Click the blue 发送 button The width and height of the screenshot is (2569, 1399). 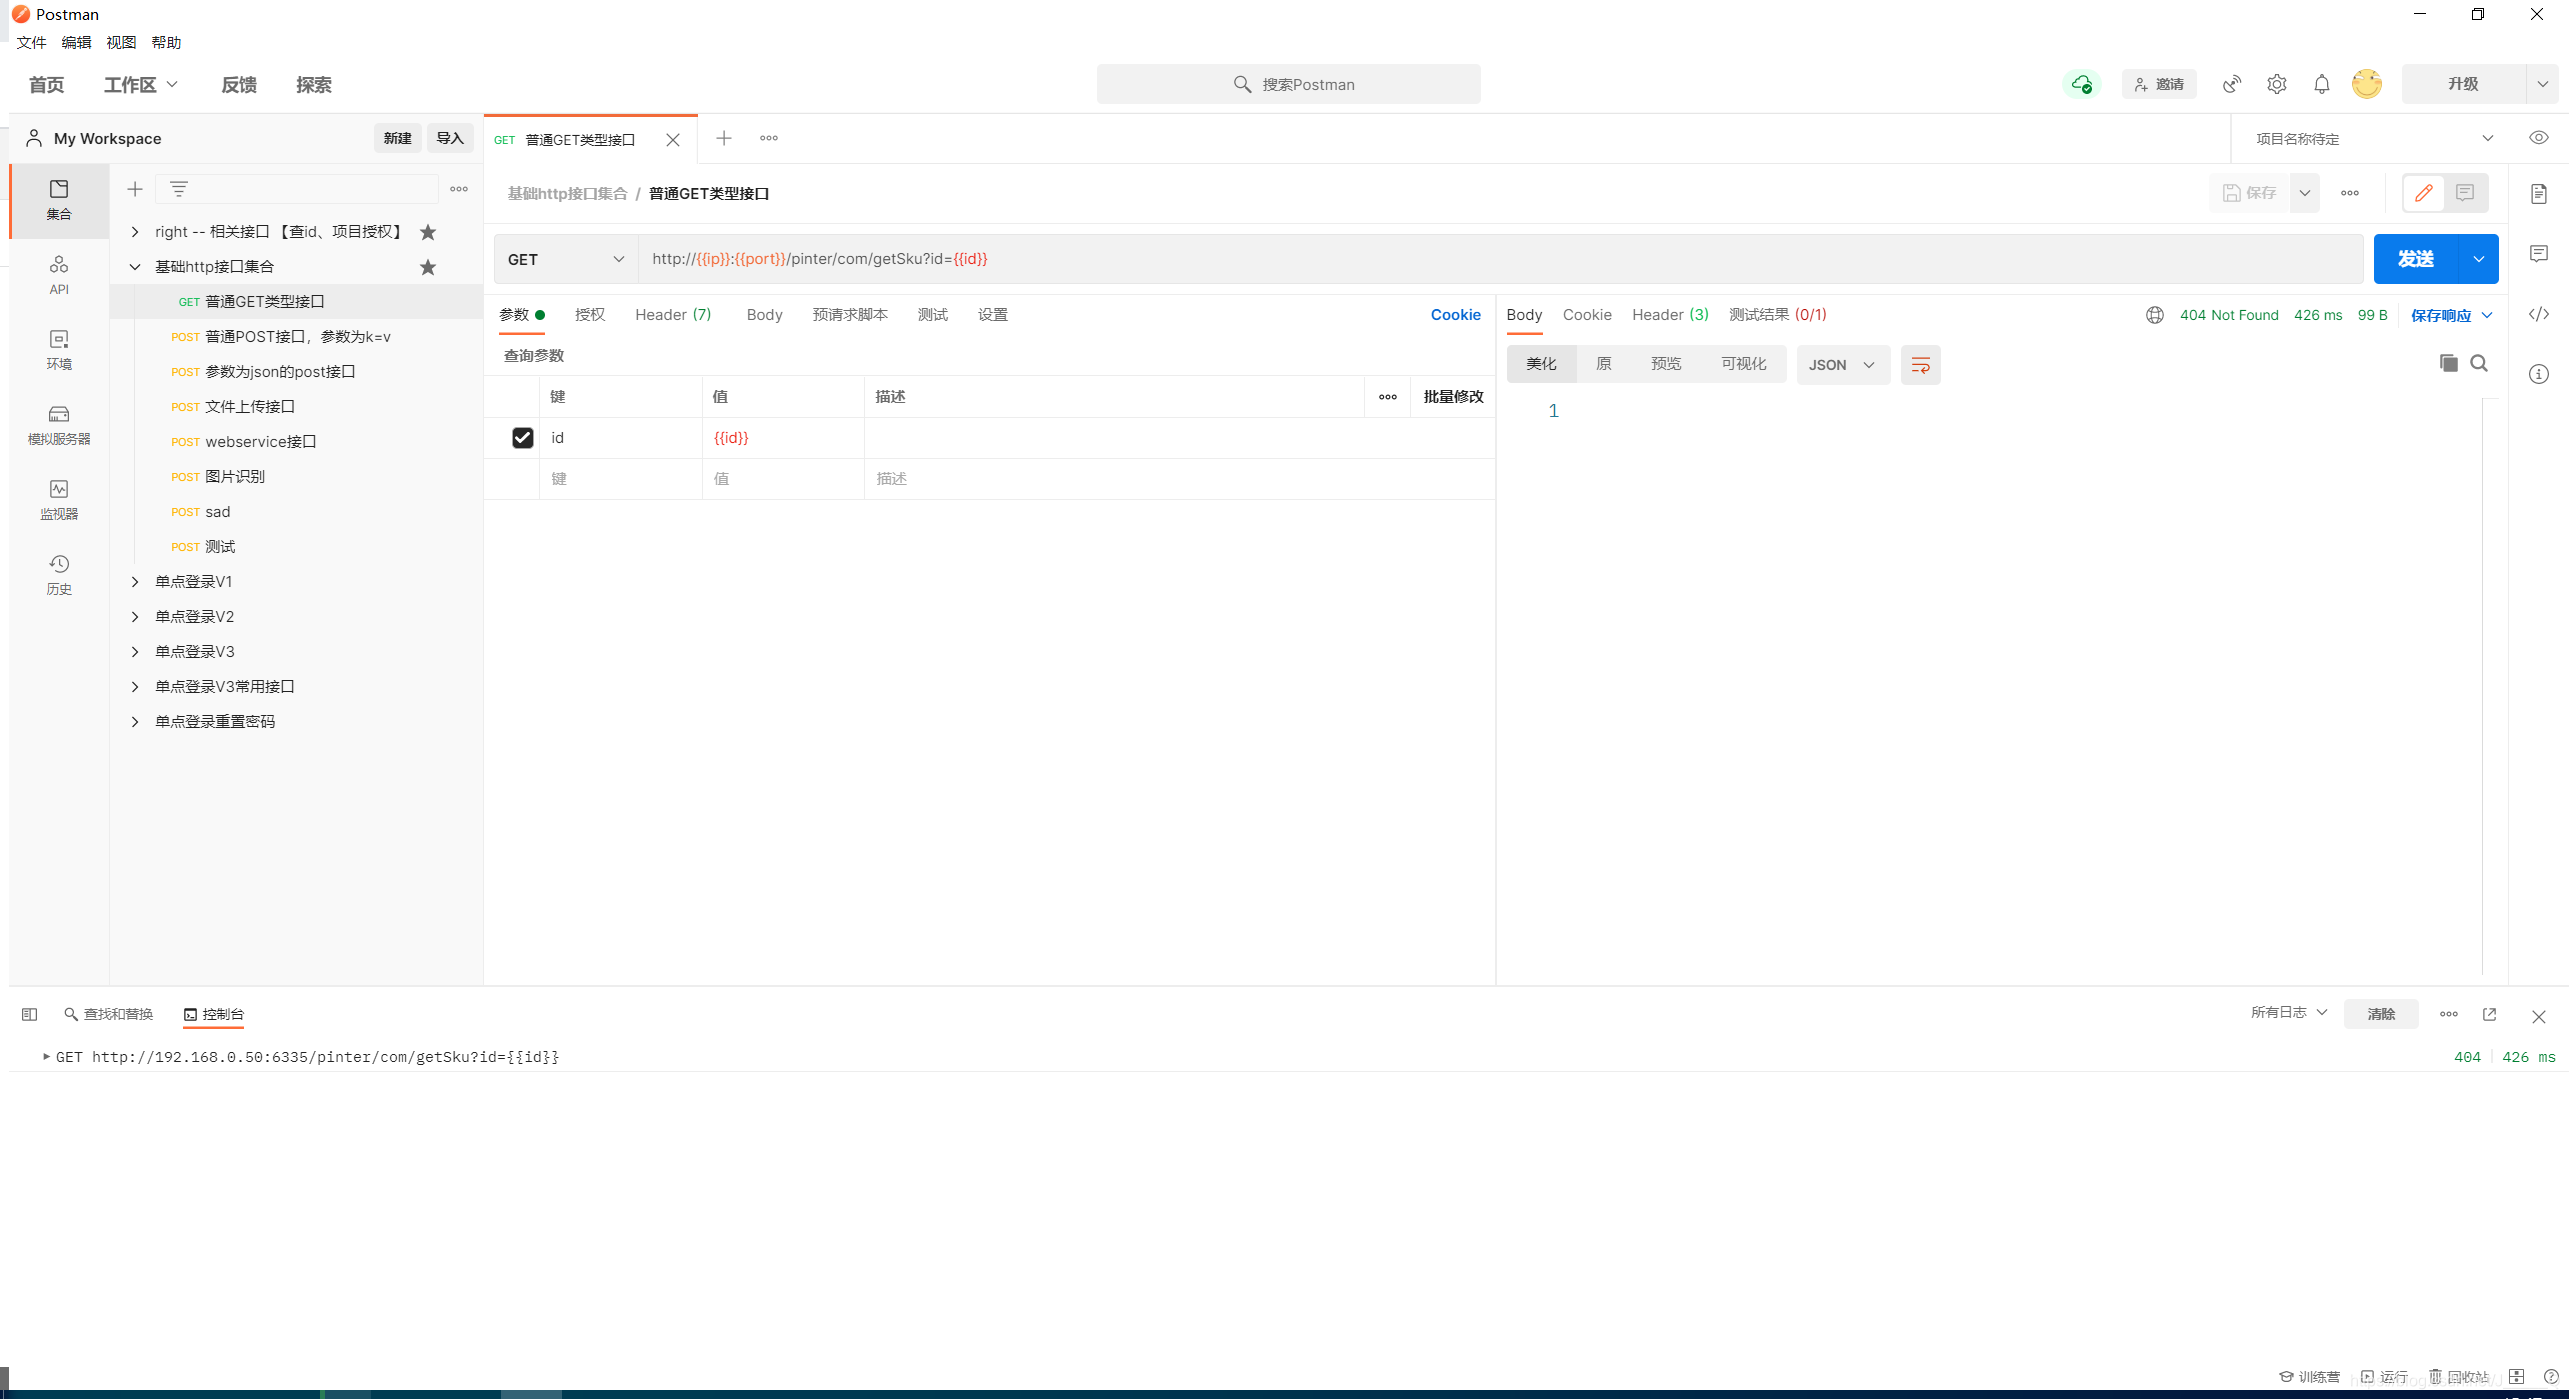point(2415,259)
